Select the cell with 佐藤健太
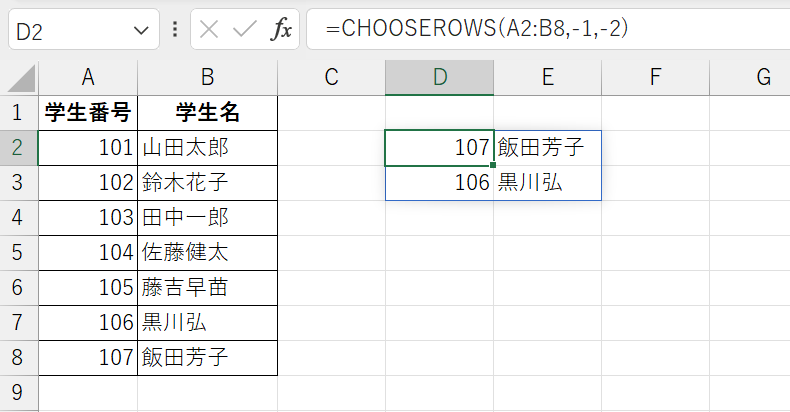Viewport: 790px width, 412px height. (208, 253)
